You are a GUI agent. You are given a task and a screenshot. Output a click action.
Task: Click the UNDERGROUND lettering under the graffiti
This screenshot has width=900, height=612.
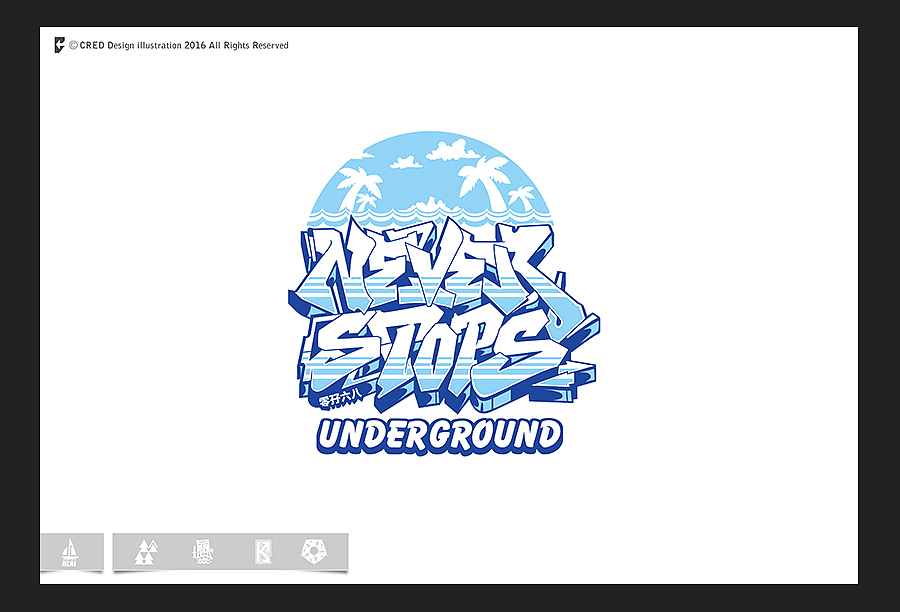[440, 436]
